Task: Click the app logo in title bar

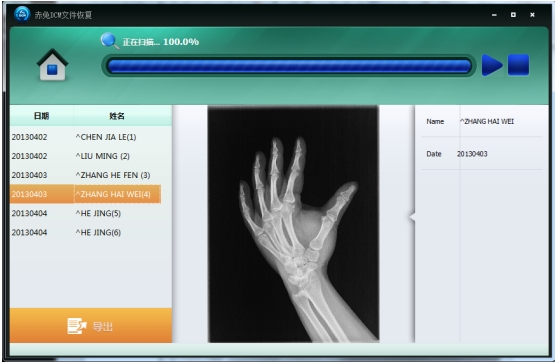Action: (22, 14)
